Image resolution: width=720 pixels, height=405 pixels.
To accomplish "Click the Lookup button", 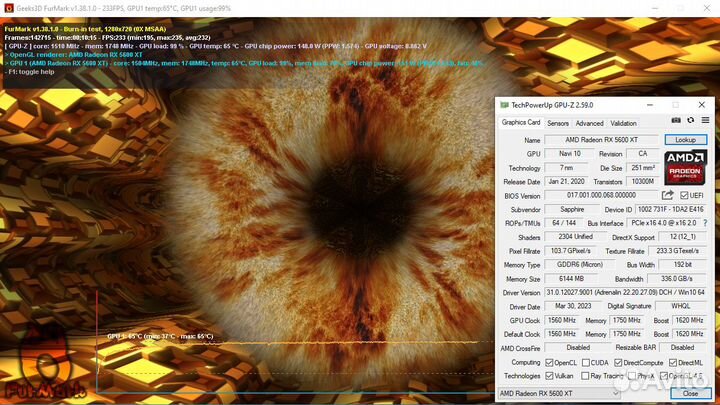I will 685,140.
